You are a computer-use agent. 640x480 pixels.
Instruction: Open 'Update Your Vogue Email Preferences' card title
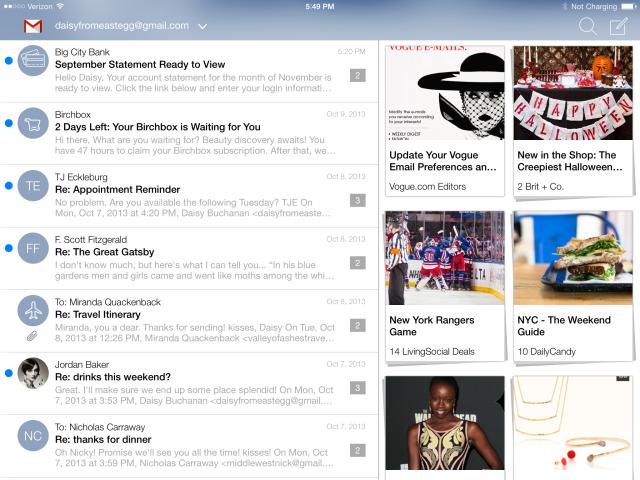tap(443, 161)
